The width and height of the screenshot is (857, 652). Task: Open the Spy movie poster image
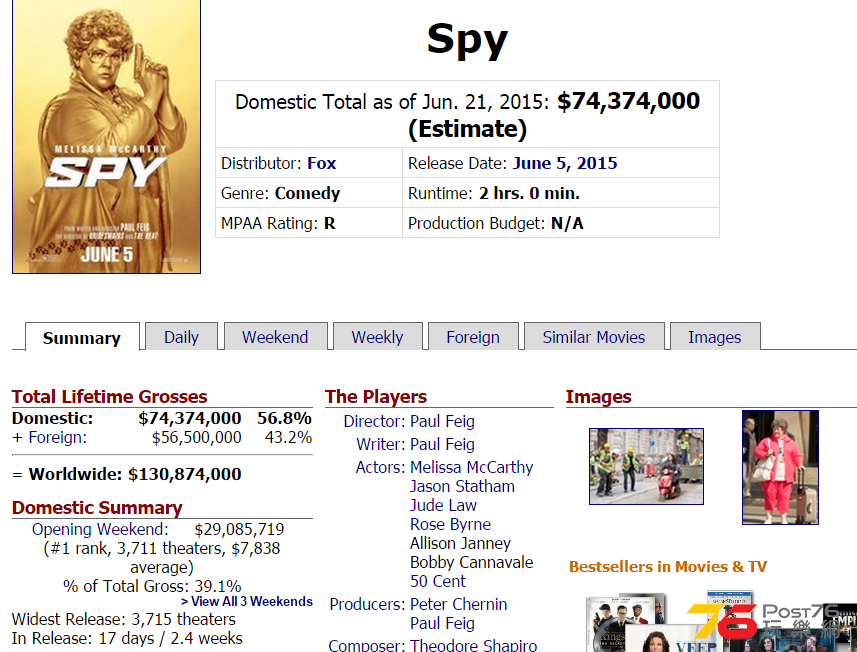pos(107,136)
